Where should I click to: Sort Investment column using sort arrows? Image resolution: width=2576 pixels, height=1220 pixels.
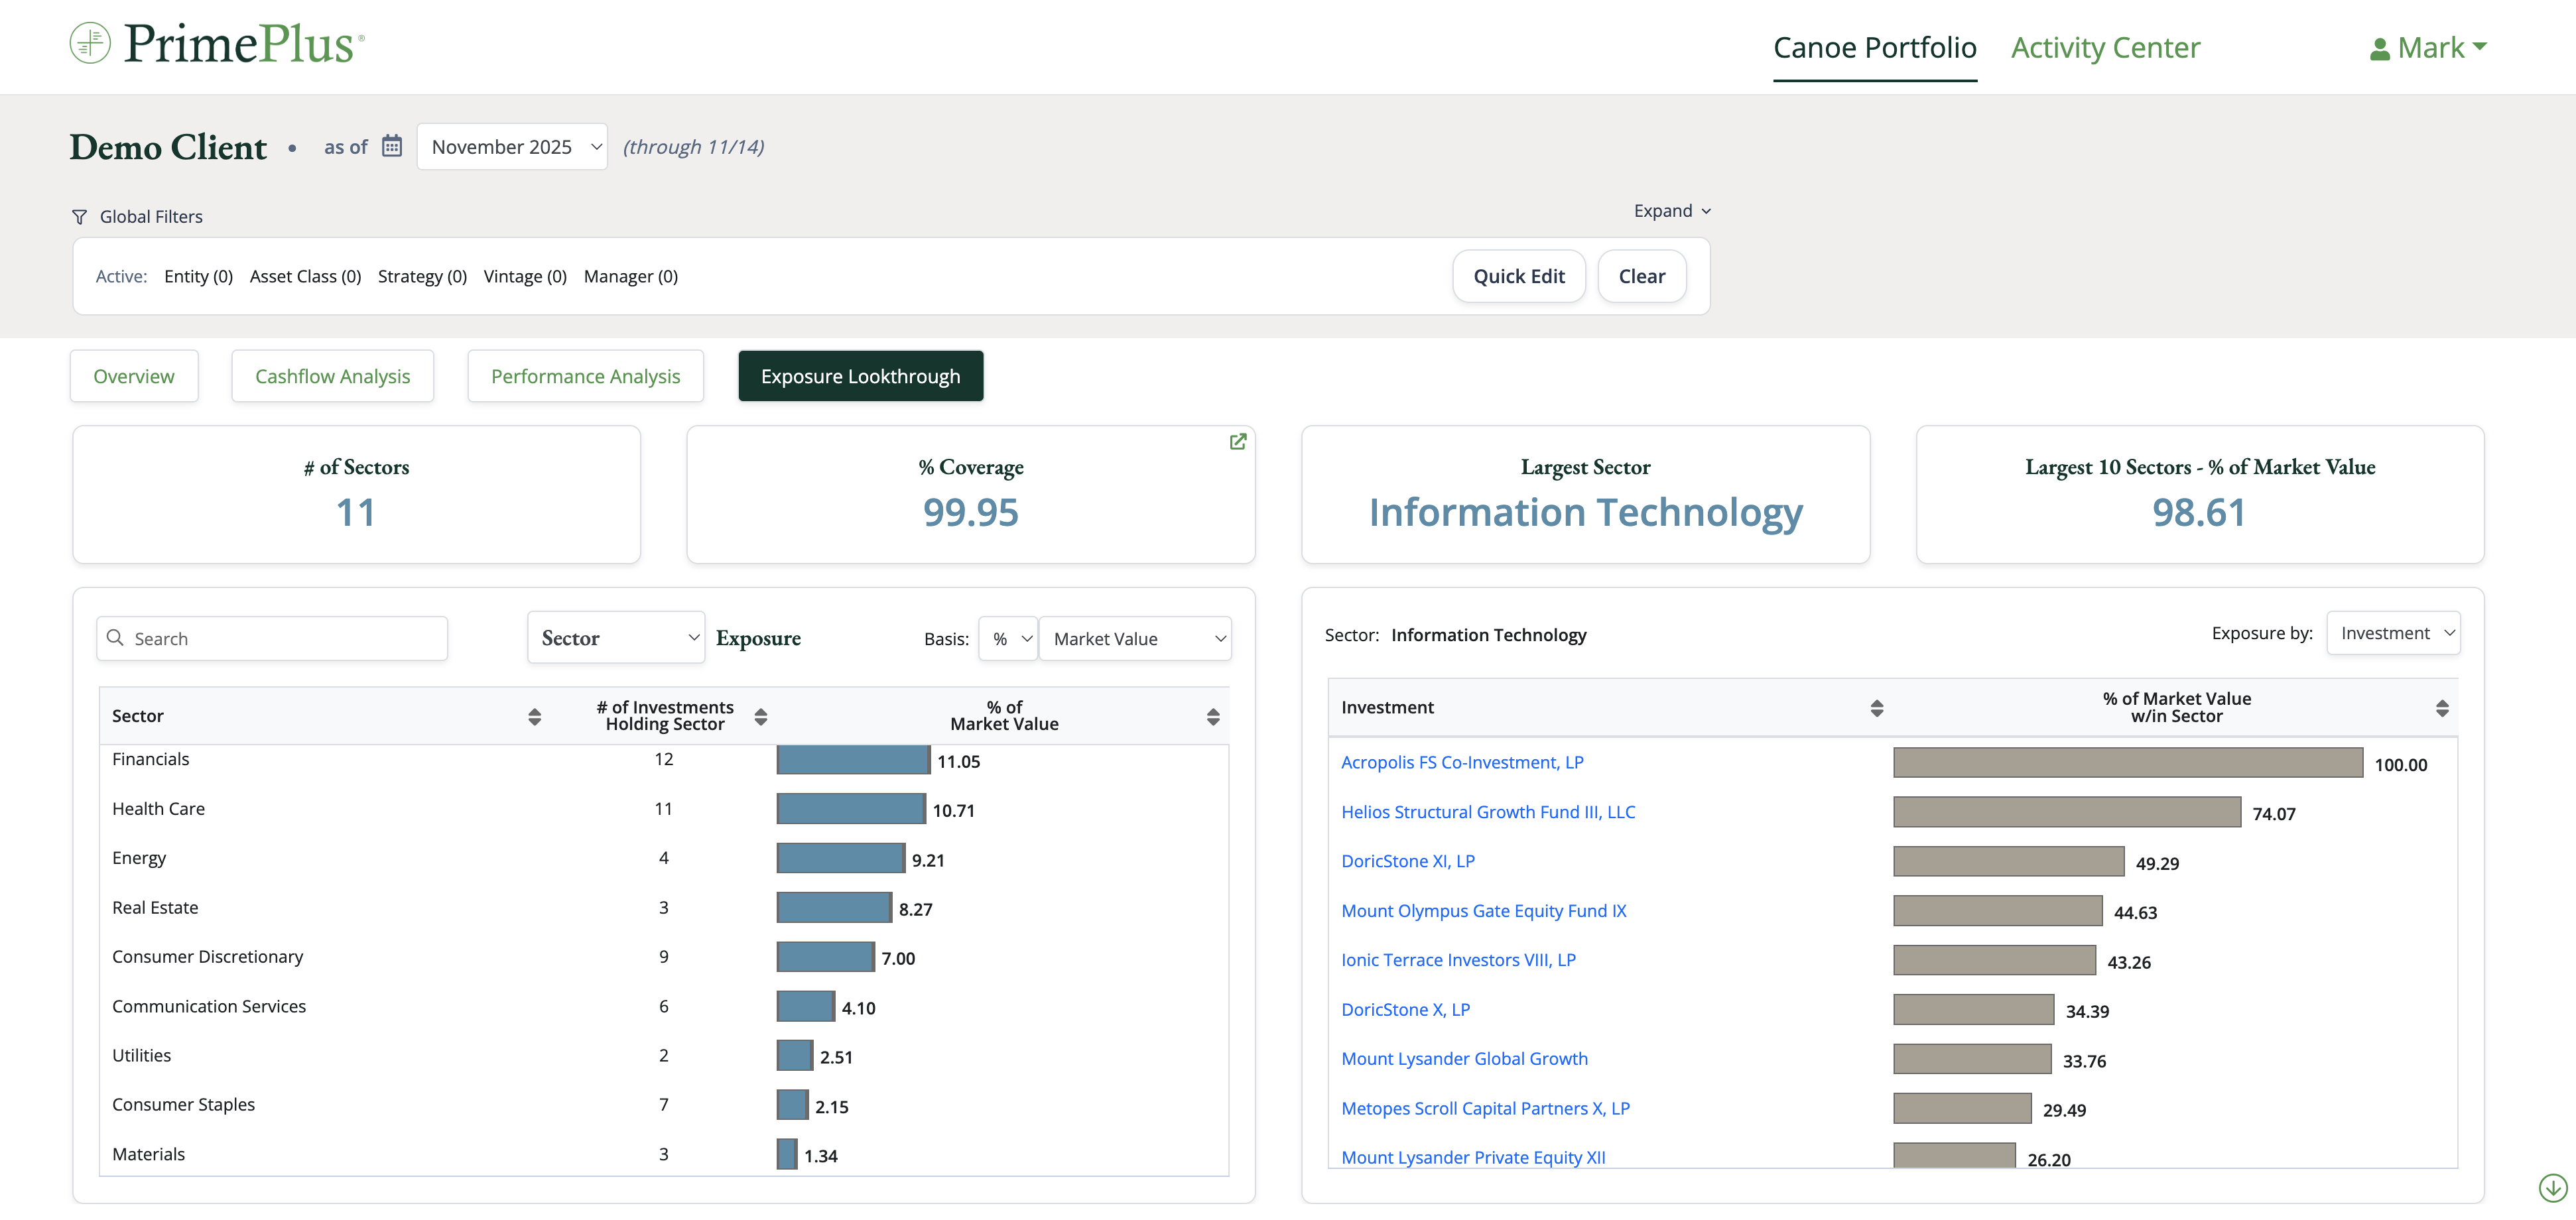[1876, 708]
